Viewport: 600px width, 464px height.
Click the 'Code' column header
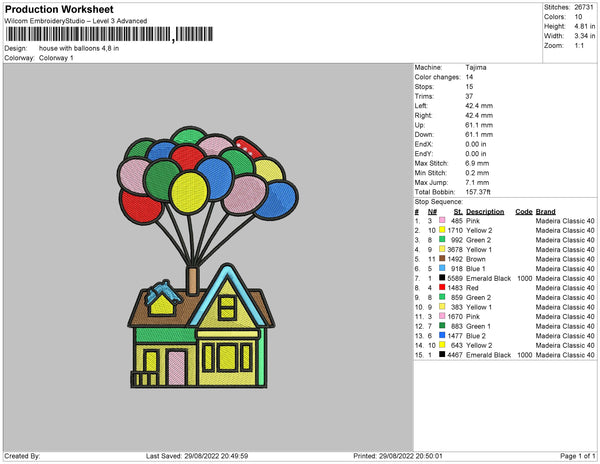coord(524,212)
